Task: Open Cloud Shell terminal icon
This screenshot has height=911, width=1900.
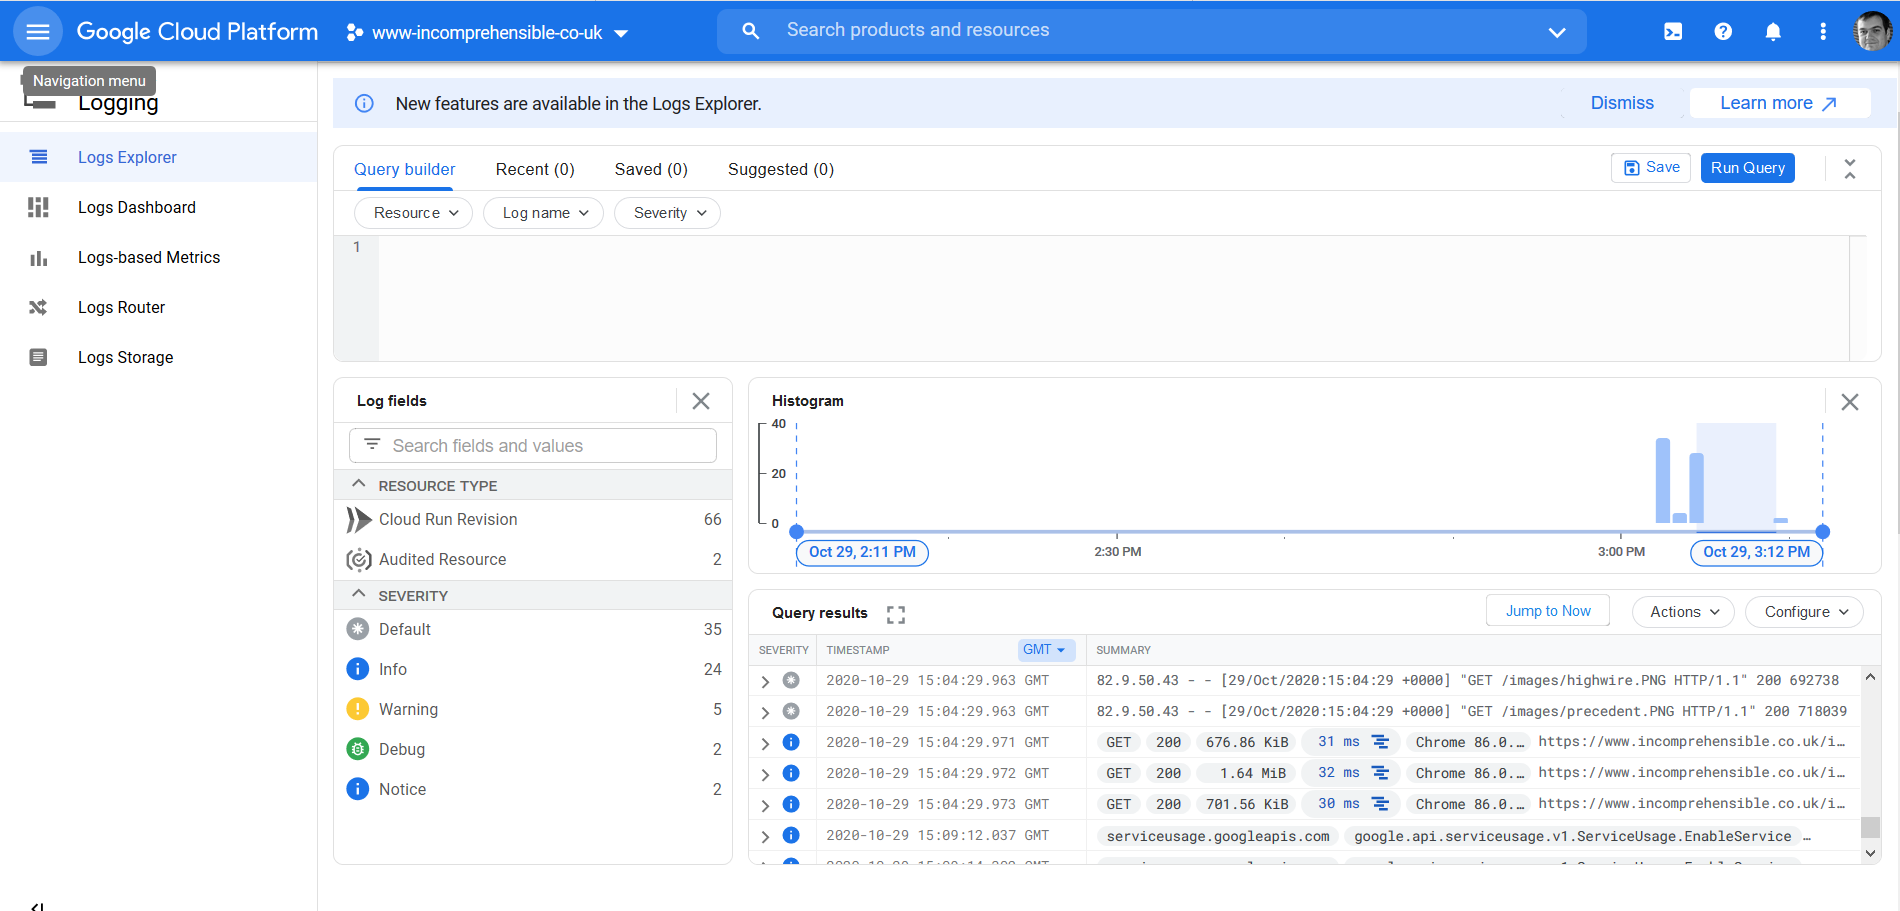Action: pyautogui.click(x=1673, y=32)
